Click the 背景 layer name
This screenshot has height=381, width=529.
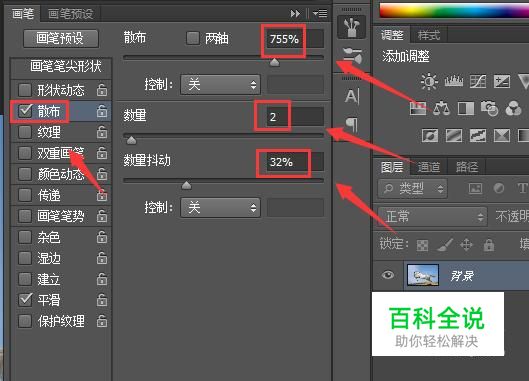(x=462, y=276)
